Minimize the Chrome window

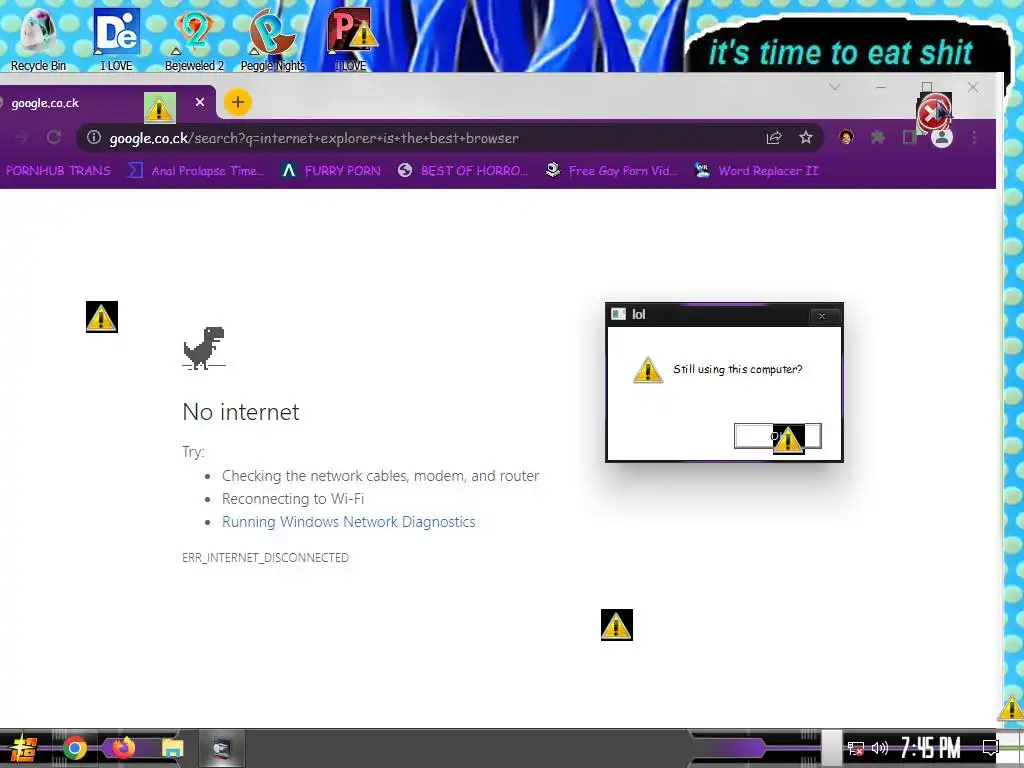[881, 87]
